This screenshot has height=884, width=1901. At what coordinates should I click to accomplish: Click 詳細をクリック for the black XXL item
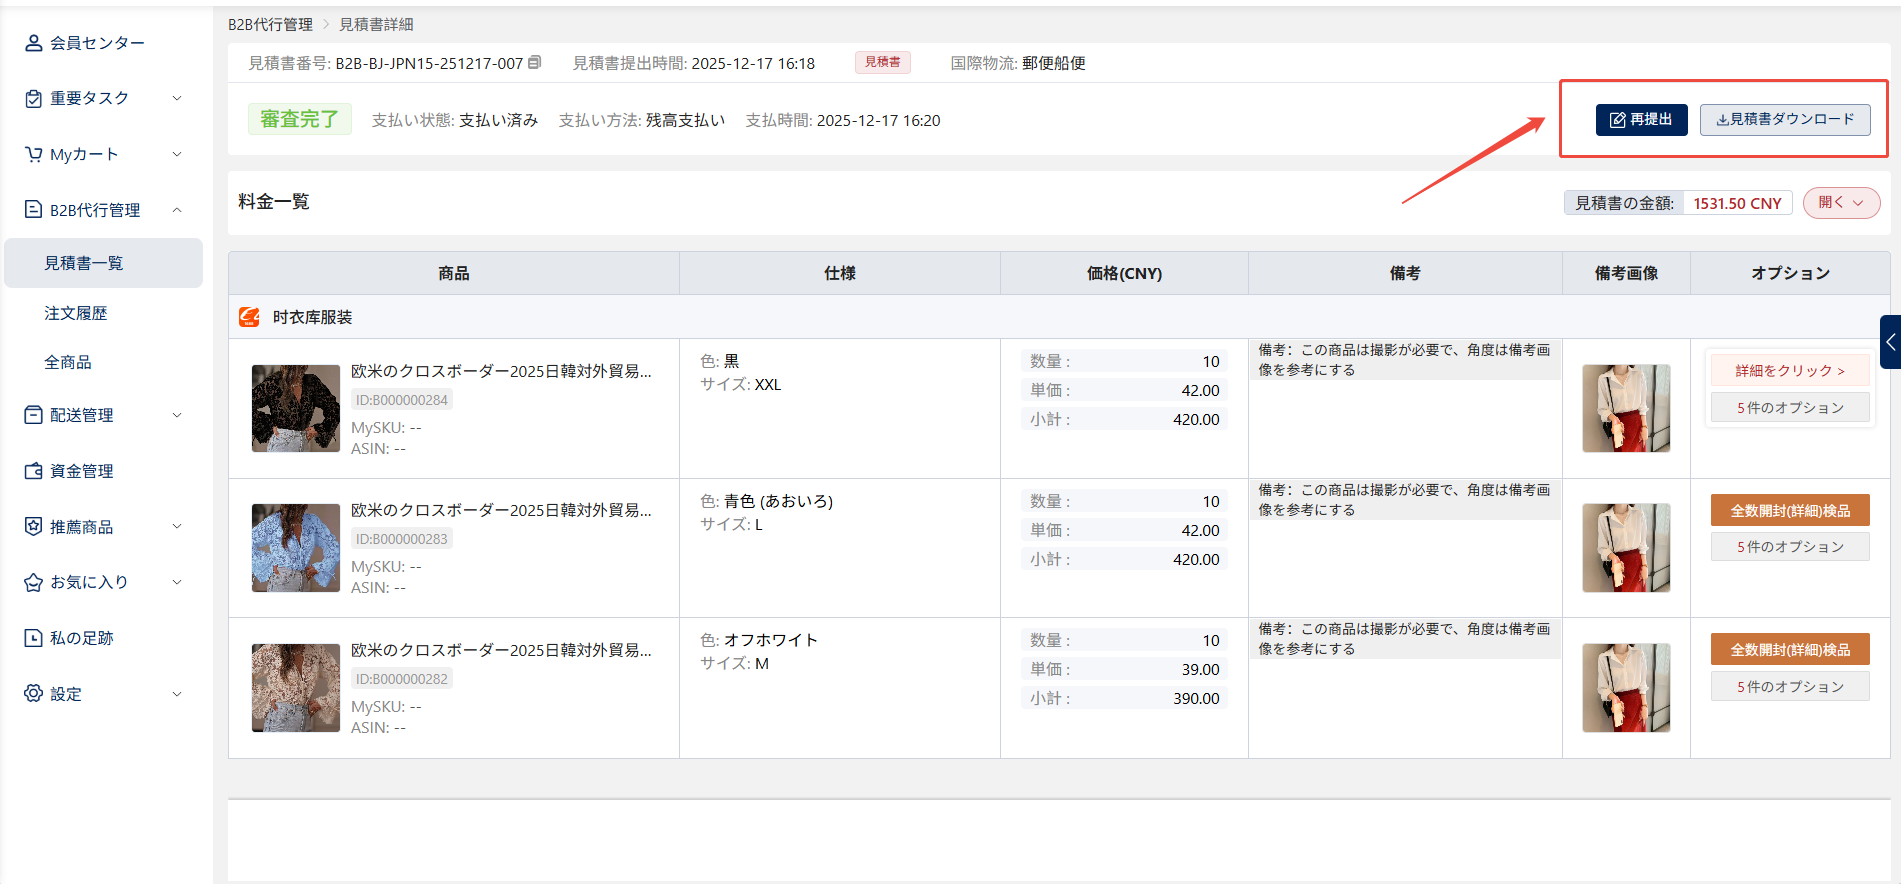(1790, 370)
